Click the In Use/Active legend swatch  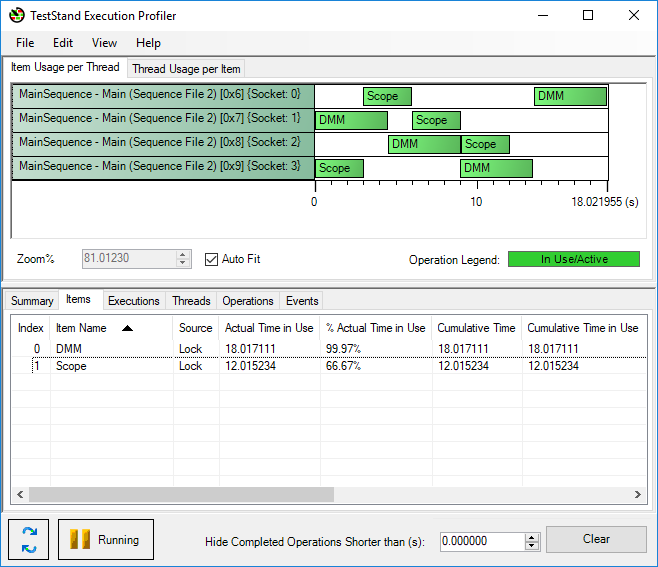[573, 259]
